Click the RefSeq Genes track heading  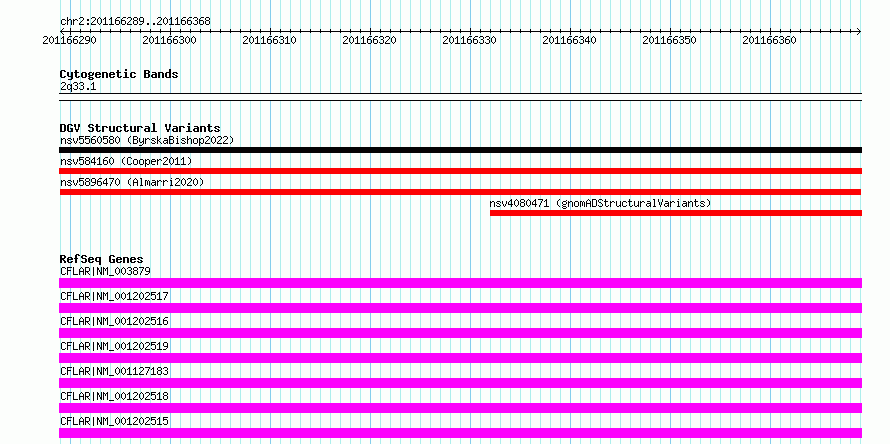(x=101, y=259)
